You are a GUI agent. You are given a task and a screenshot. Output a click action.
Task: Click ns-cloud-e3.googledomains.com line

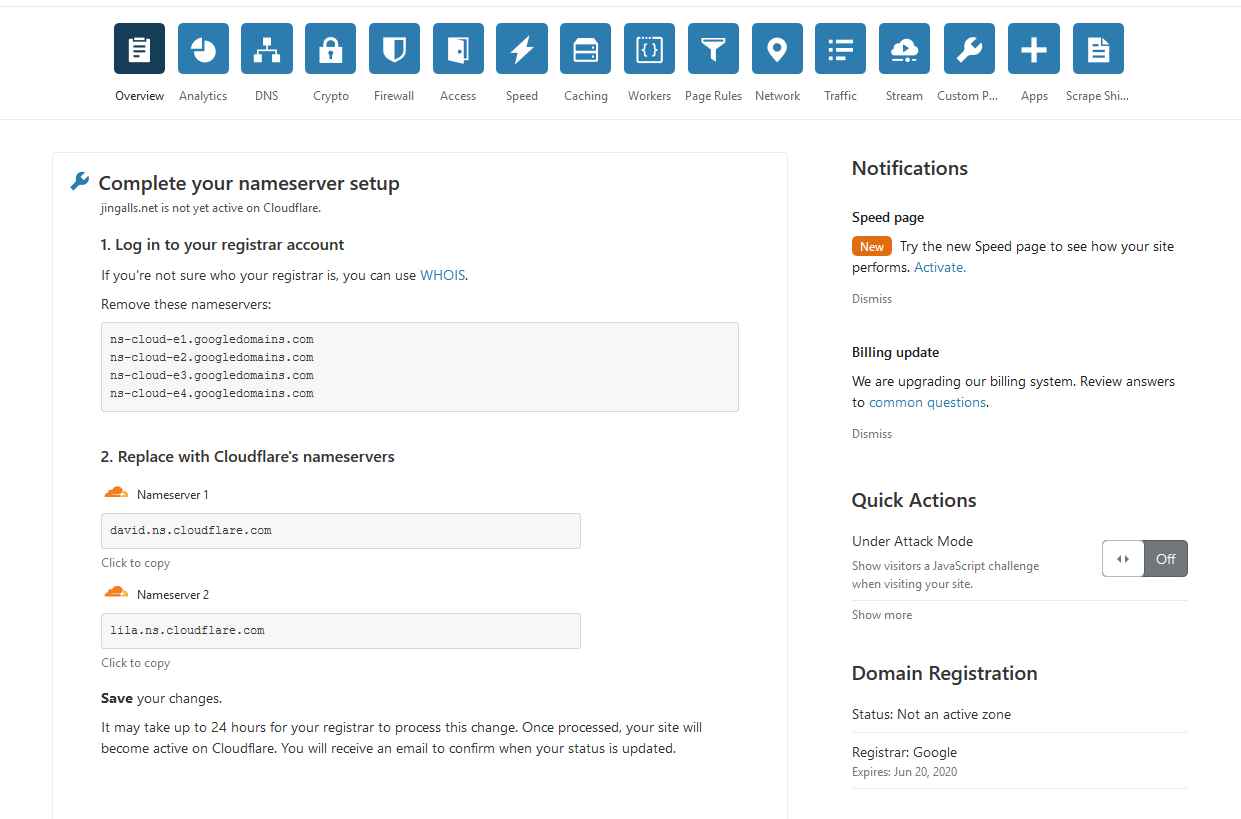click(x=212, y=375)
